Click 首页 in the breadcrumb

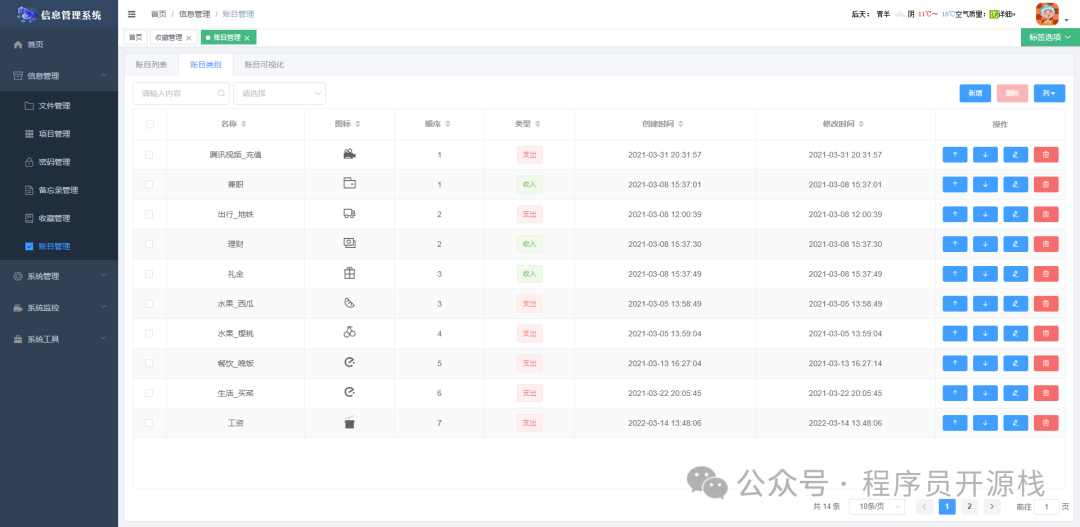[158, 14]
